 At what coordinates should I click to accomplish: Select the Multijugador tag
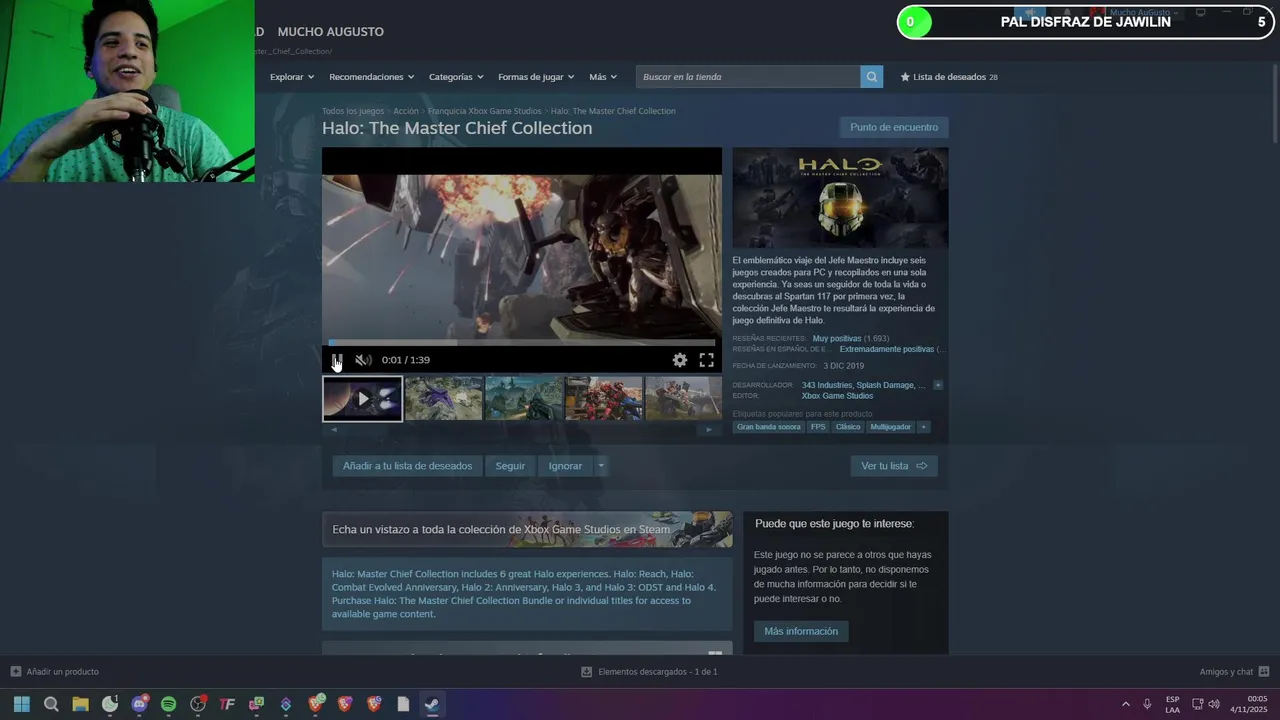pyautogui.click(x=890, y=427)
